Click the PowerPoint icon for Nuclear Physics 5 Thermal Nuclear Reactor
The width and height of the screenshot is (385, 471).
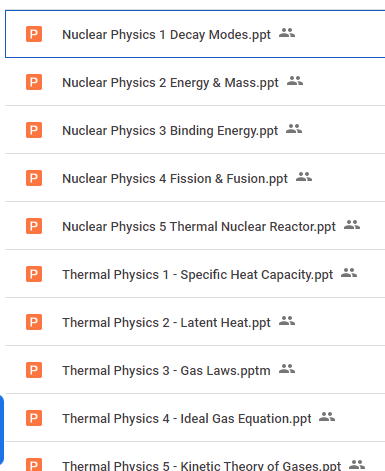(34, 226)
